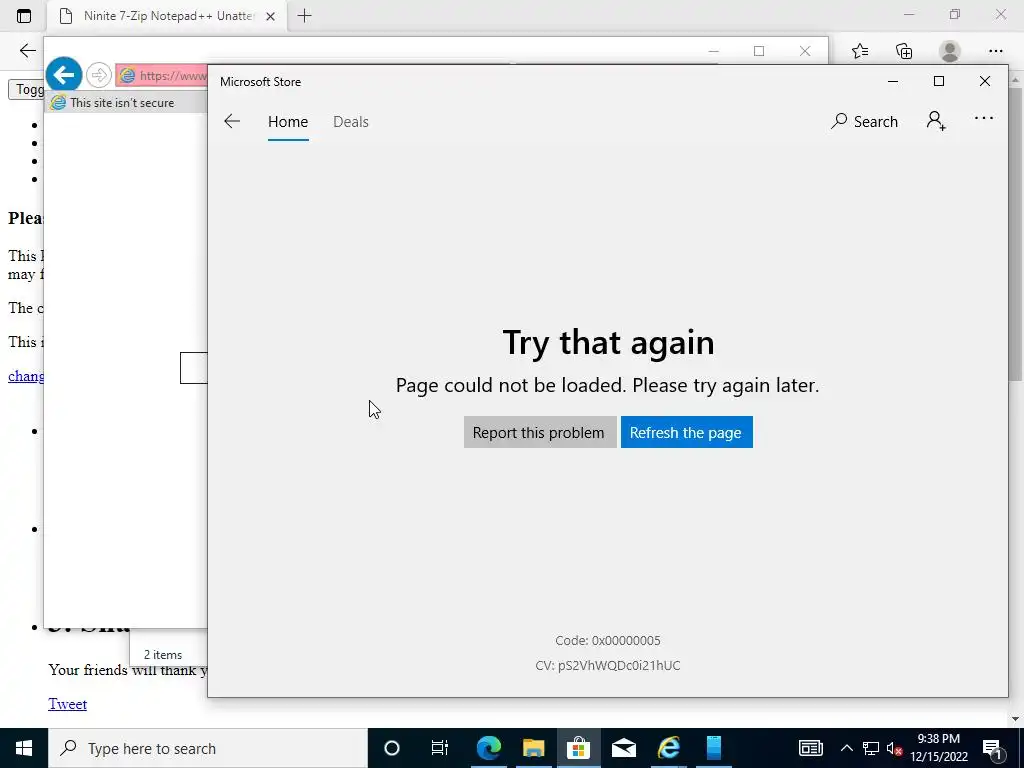Open Edge Favorites star icon
Image resolution: width=1024 pixels, height=768 pixels.
(860, 51)
